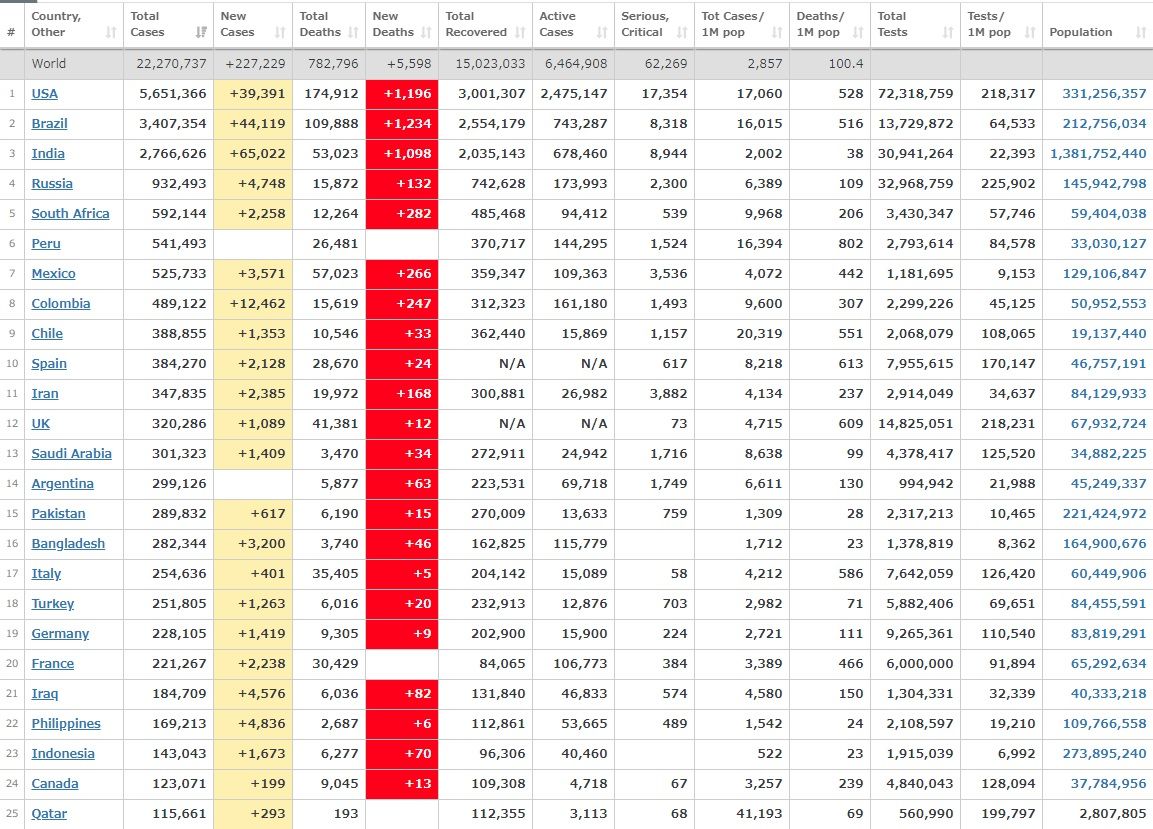Image resolution: width=1153 pixels, height=829 pixels.
Task: Sort by Deaths/1M pop arrow icon
Action: [858, 33]
